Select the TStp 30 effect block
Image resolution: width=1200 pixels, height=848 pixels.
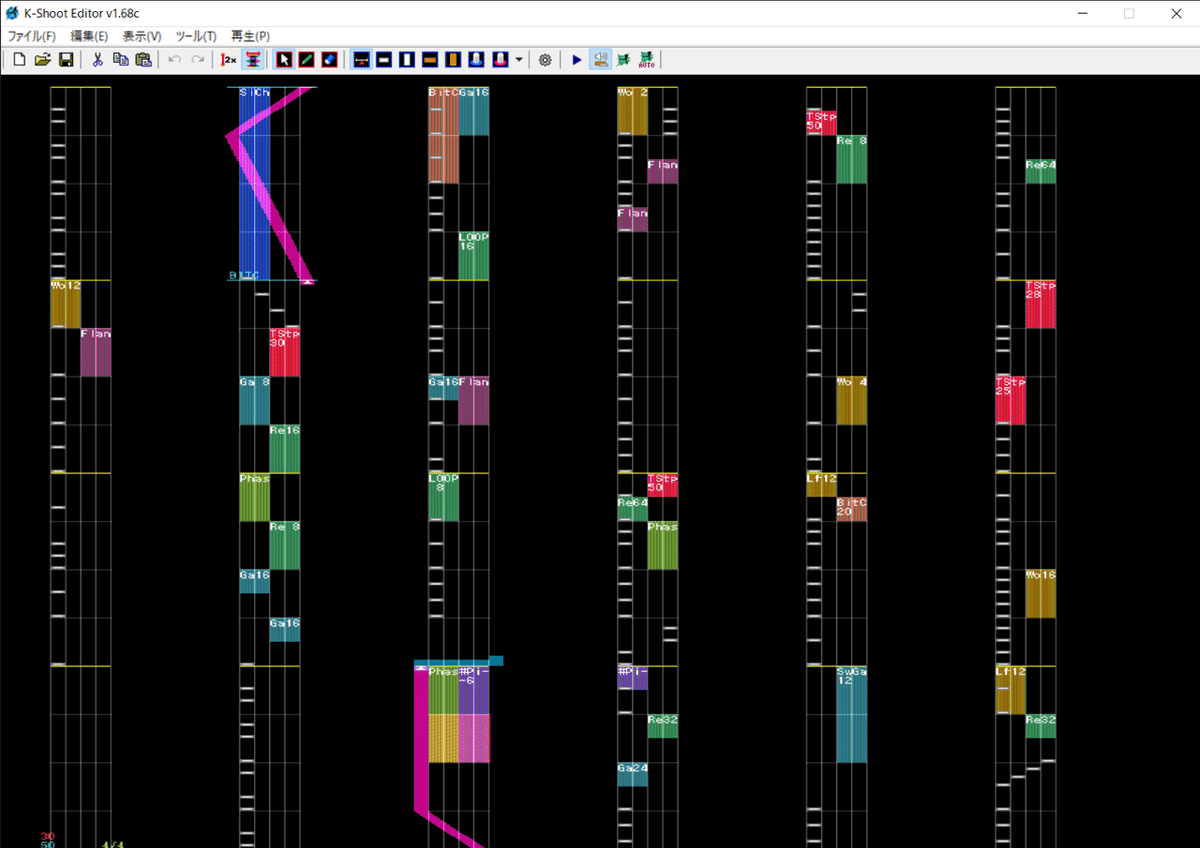pos(285,352)
